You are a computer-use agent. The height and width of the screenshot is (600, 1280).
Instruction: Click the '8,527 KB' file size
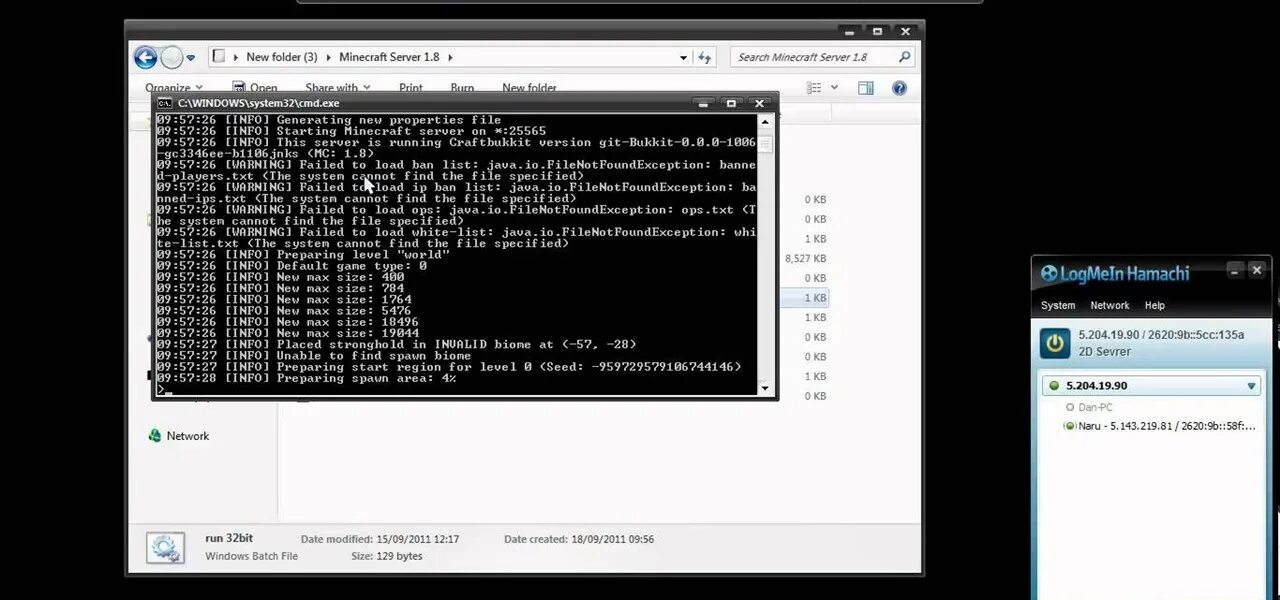coord(805,258)
